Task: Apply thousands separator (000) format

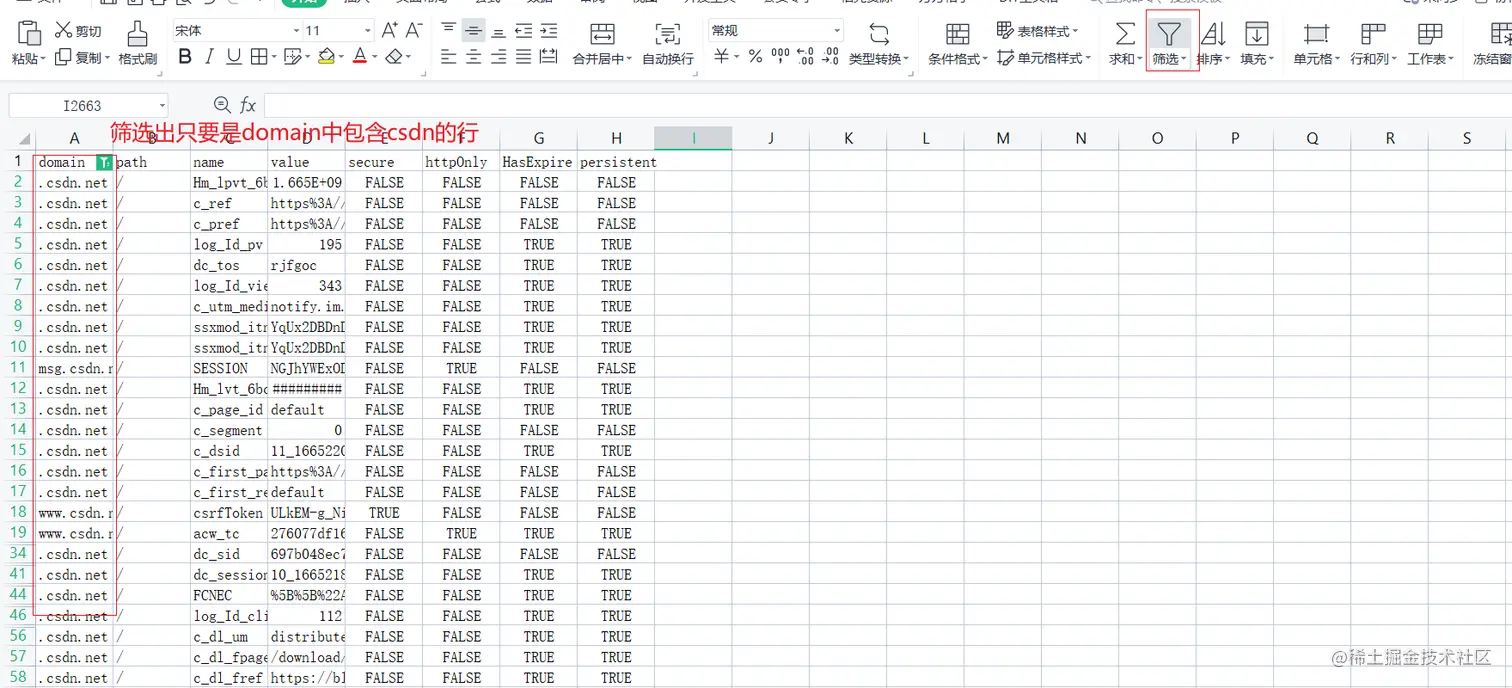Action: (x=780, y=57)
